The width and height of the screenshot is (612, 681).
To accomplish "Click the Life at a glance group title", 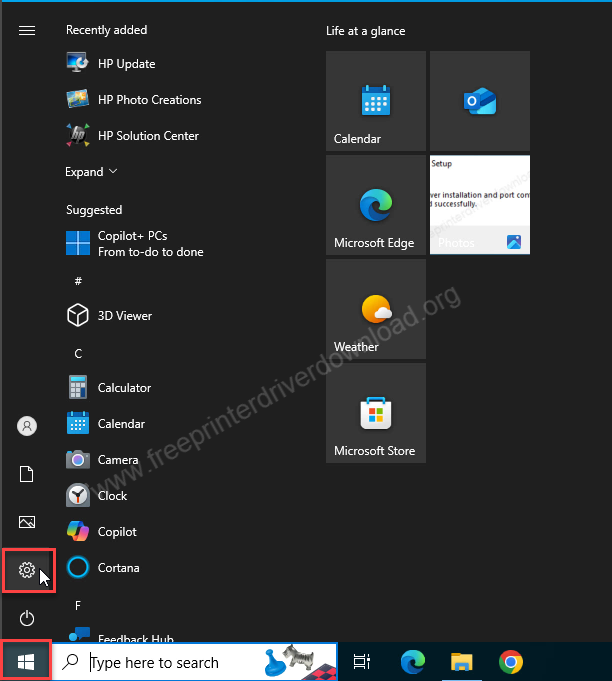I will click(366, 31).
